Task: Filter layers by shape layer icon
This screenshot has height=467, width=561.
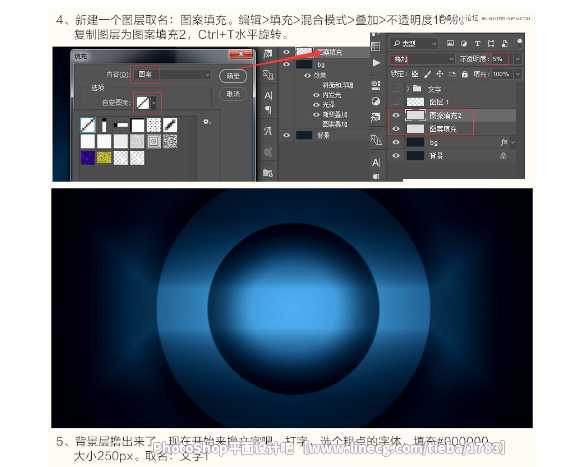Action: (491, 43)
